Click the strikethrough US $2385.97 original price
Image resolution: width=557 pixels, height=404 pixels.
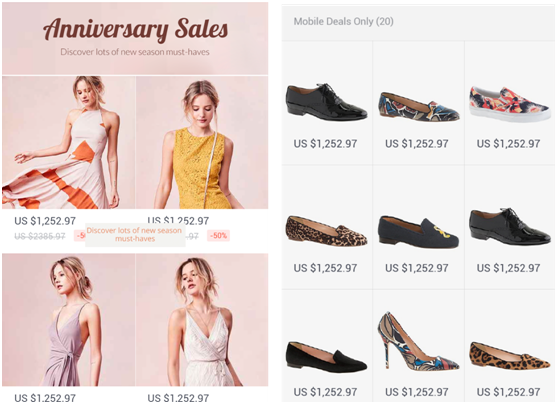[40, 236]
